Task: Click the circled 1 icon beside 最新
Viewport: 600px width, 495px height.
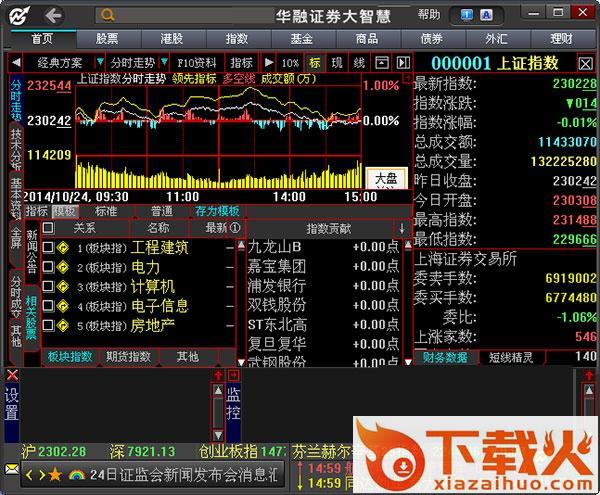Action: pyautogui.click(x=235, y=228)
